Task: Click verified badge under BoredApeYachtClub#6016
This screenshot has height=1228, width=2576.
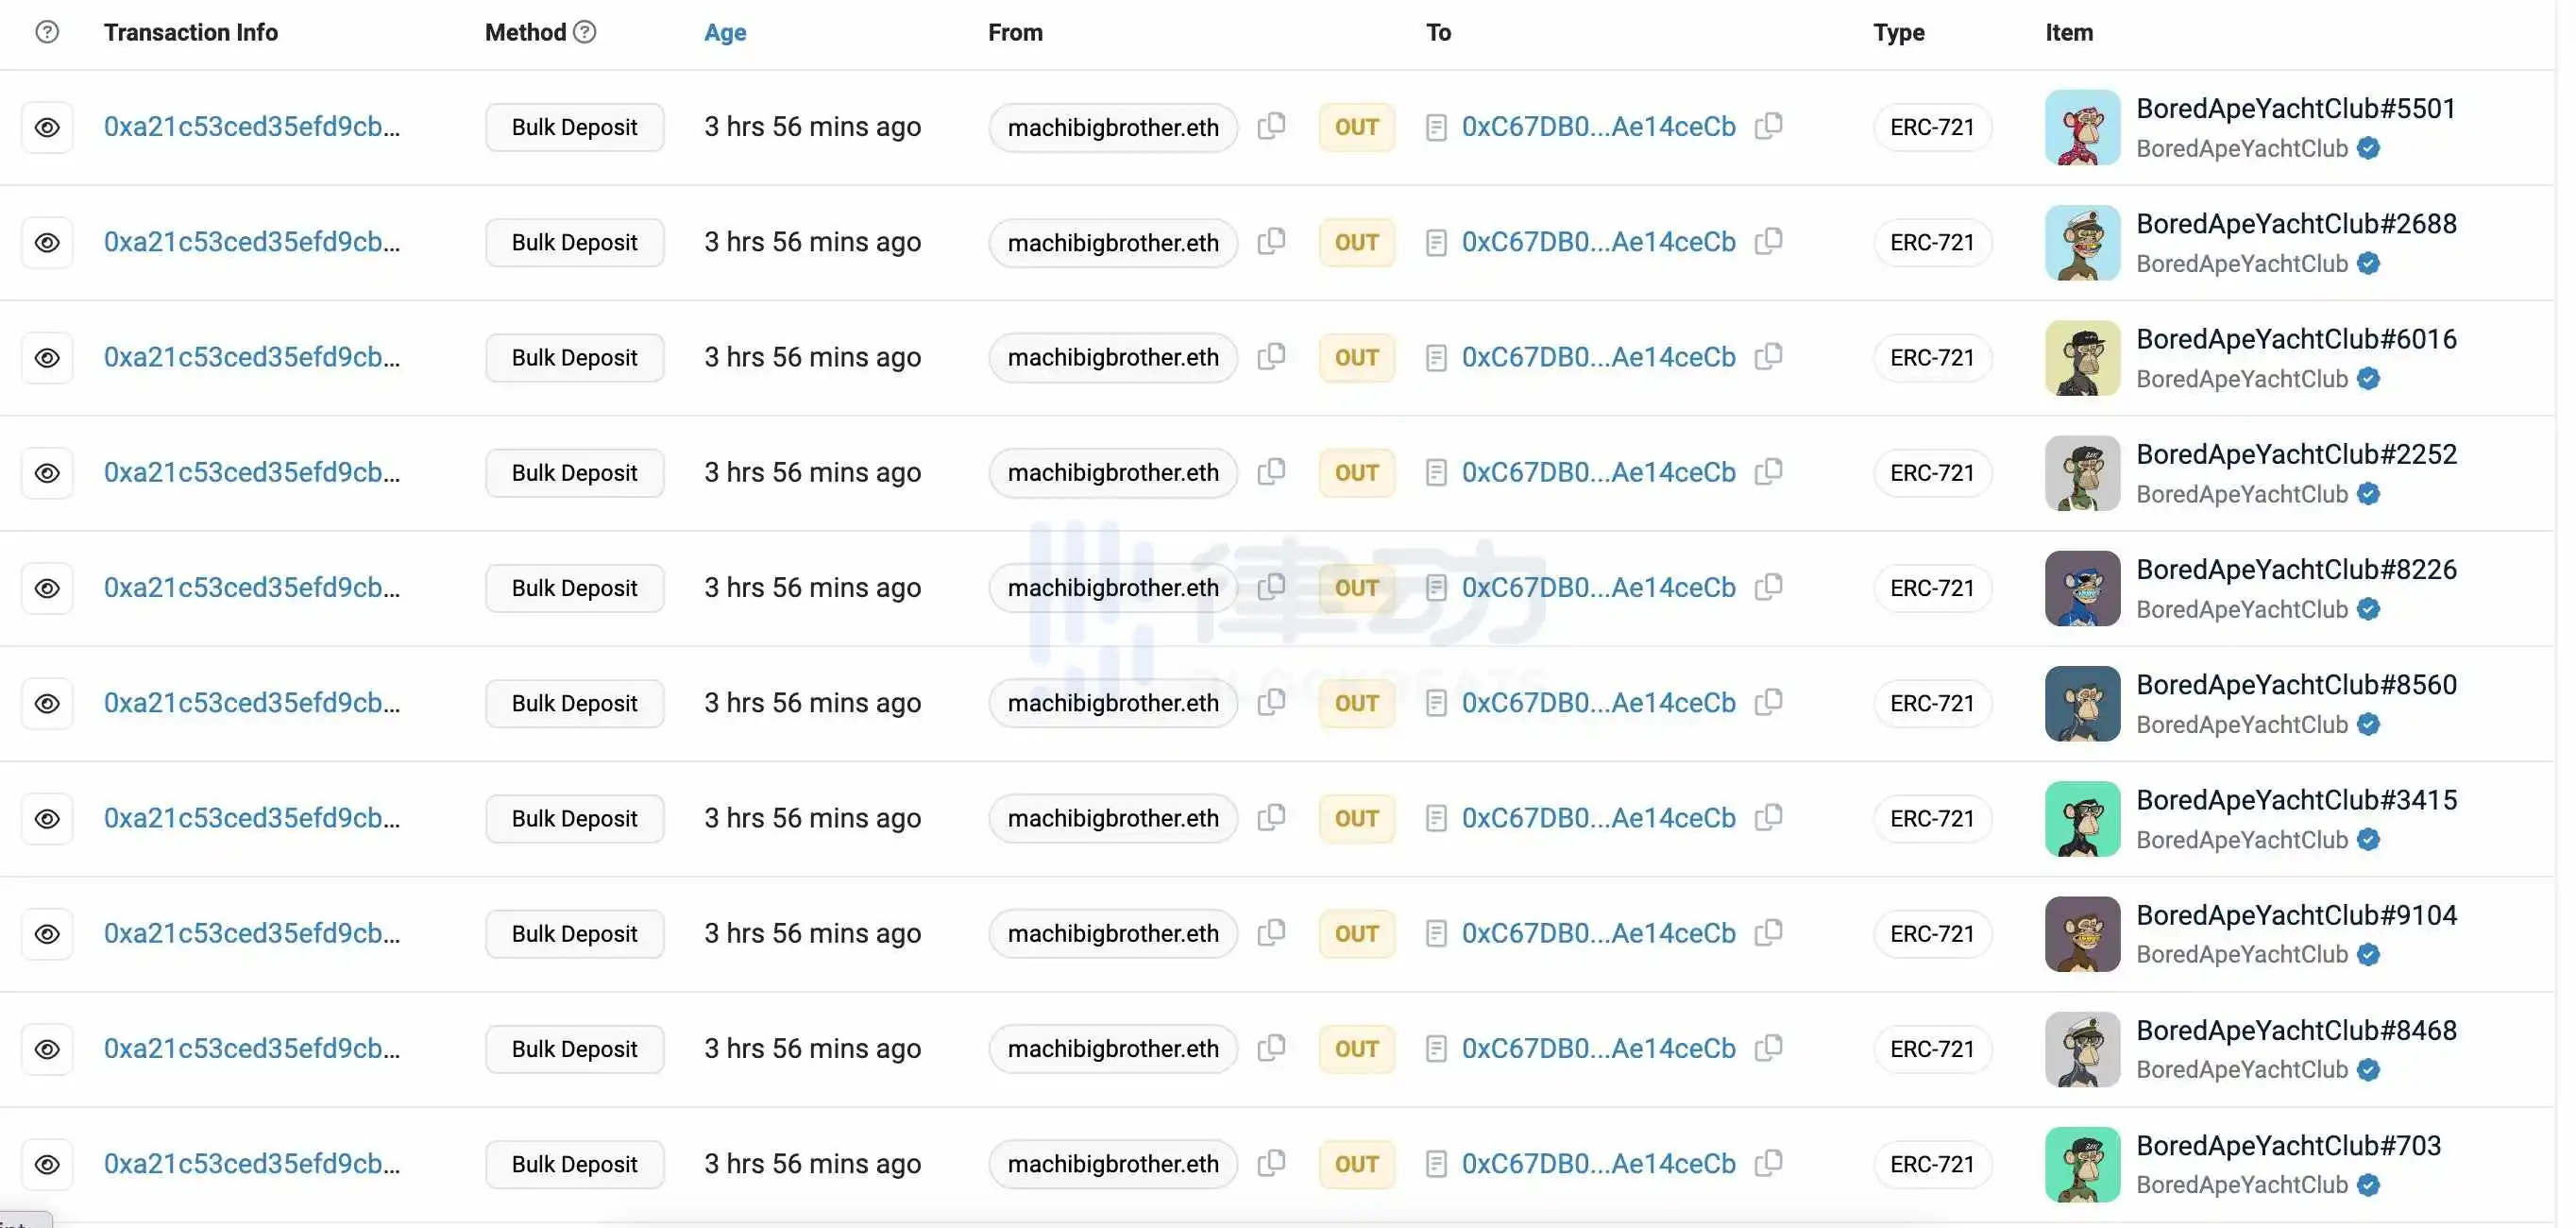Action: click(x=2368, y=379)
